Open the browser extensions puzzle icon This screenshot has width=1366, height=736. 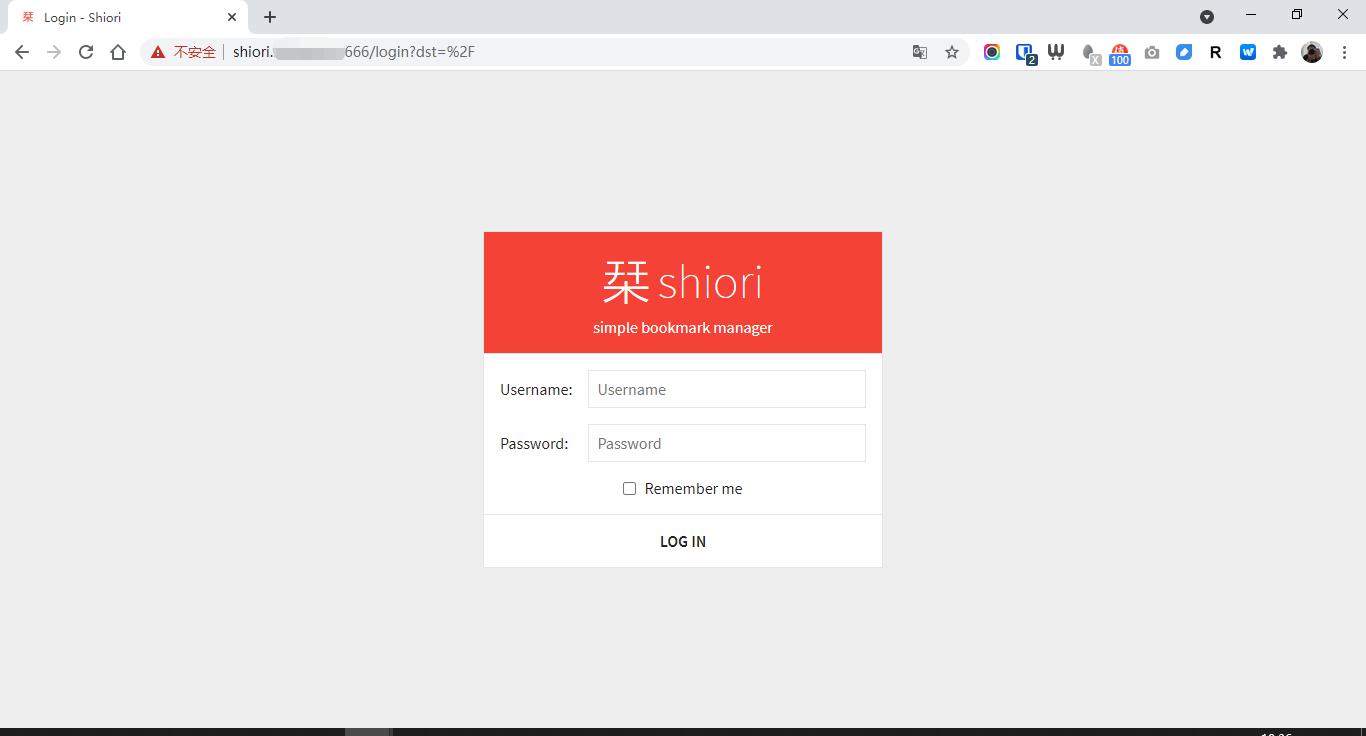pyautogui.click(x=1279, y=51)
